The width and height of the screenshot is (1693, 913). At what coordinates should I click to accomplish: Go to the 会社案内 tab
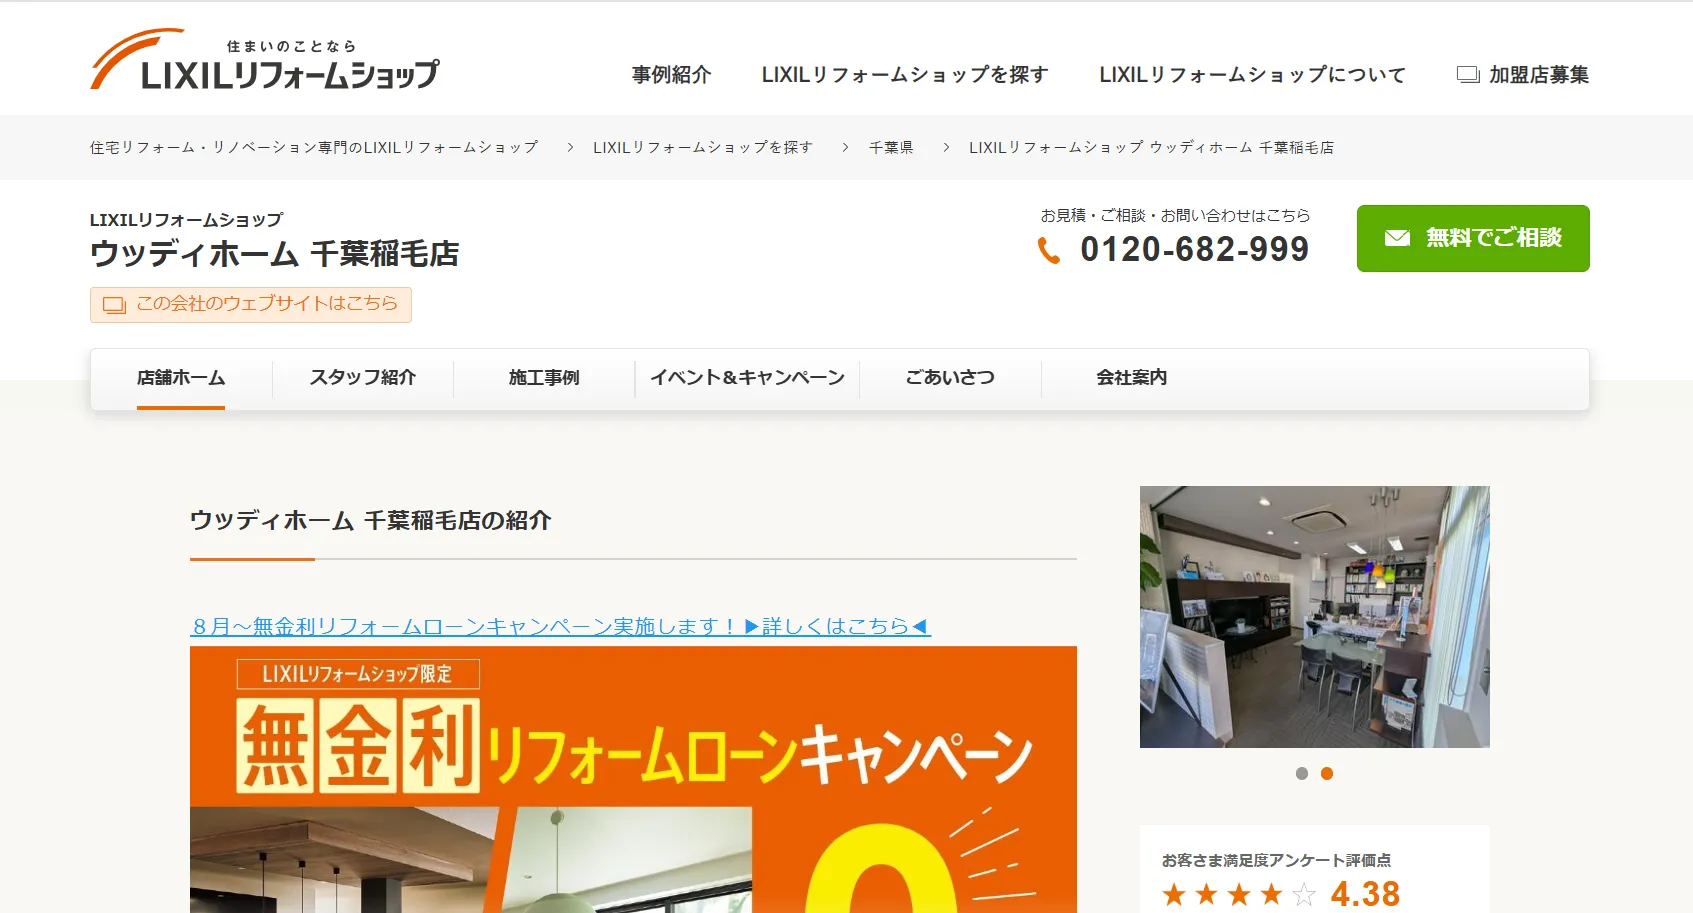click(x=1131, y=378)
